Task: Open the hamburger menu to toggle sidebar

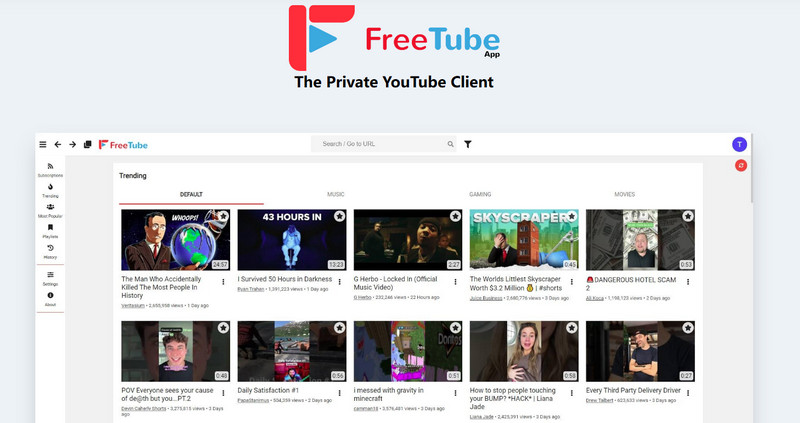Action: (x=43, y=144)
